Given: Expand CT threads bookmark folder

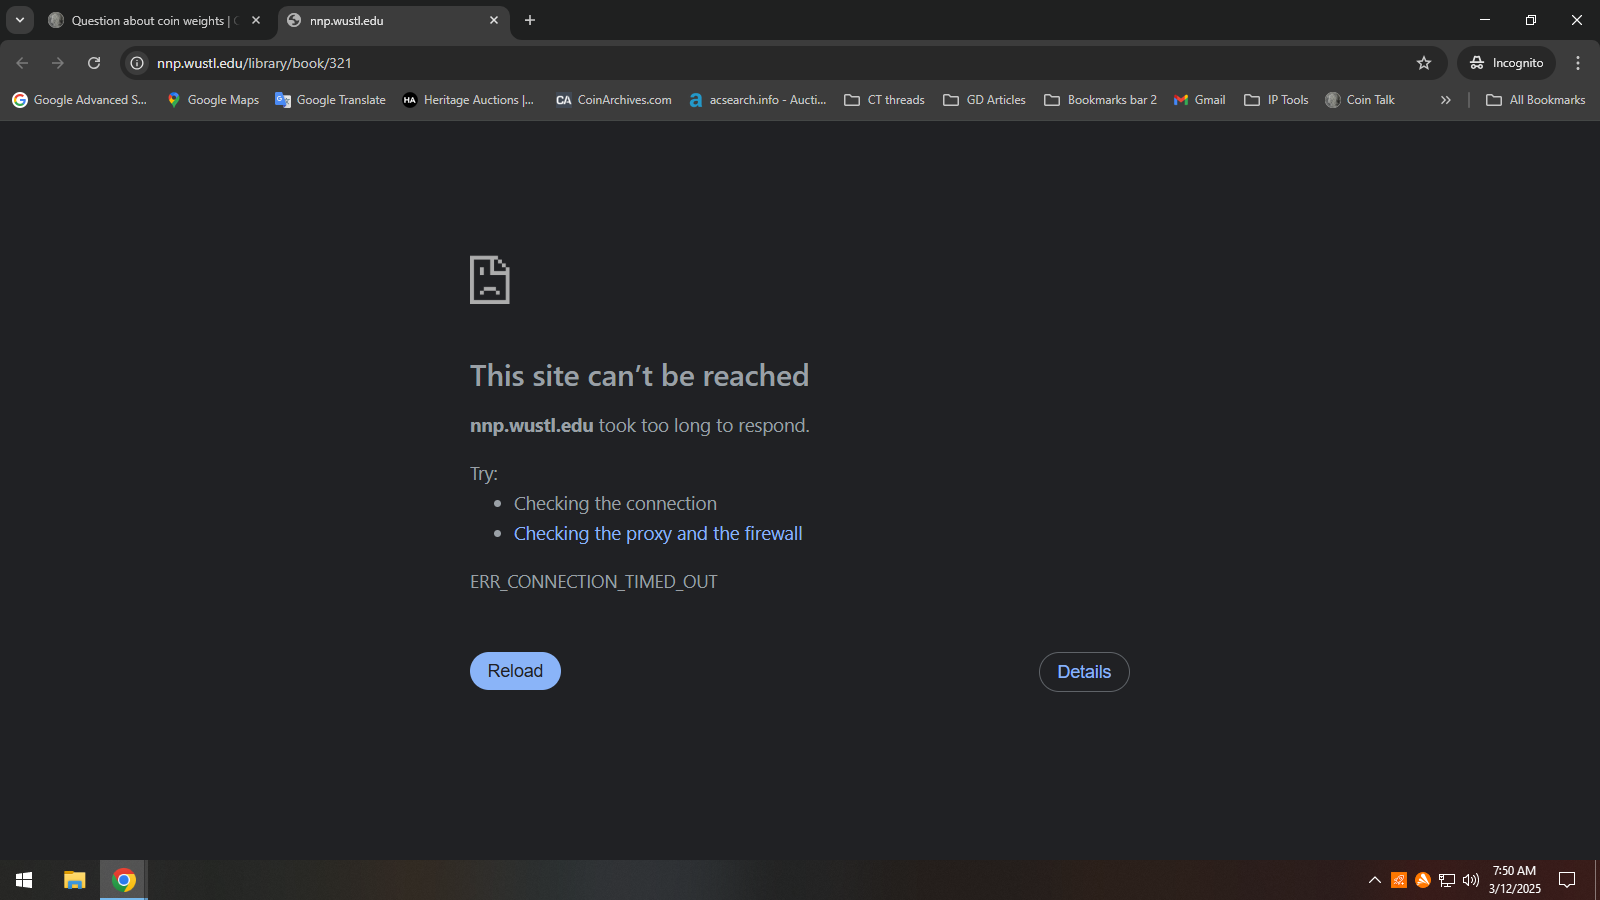Looking at the screenshot, I should [x=885, y=100].
